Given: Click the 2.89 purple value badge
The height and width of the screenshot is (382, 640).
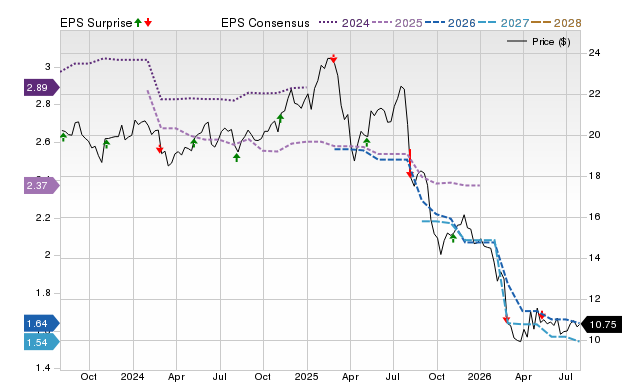Looking at the screenshot, I should (x=42, y=87).
